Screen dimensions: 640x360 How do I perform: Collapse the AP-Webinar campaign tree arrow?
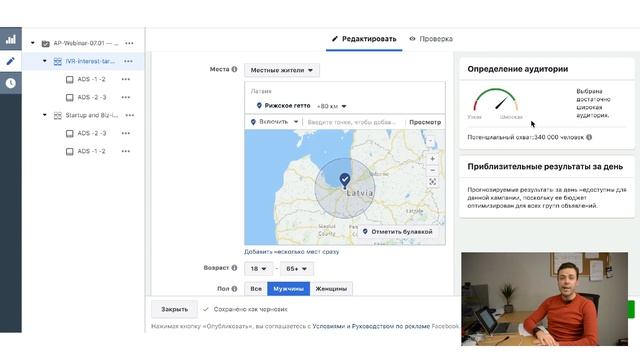[x=33, y=43]
